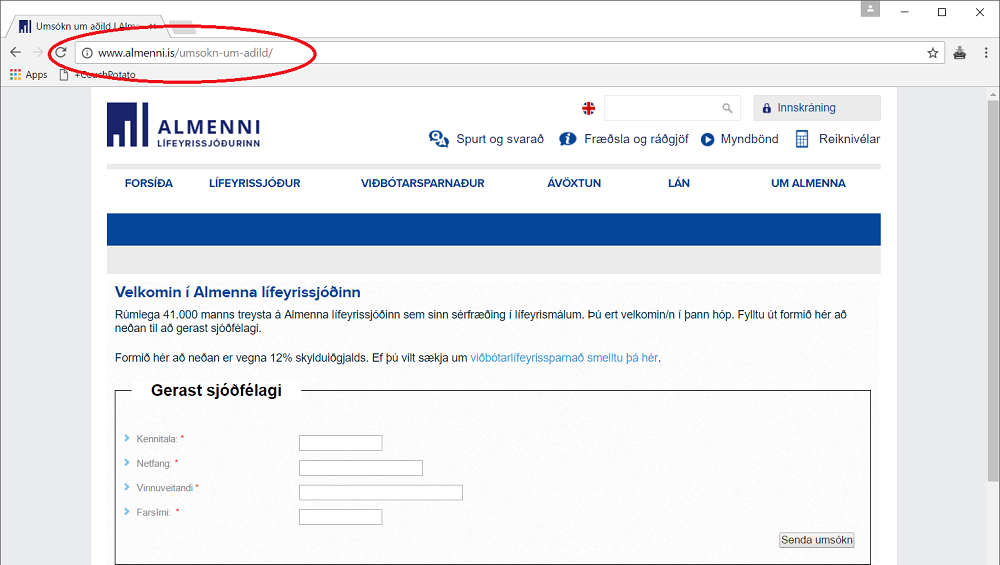This screenshot has width=1000, height=565.
Task: Click the Reiknivélar calculator icon
Action: (802, 139)
